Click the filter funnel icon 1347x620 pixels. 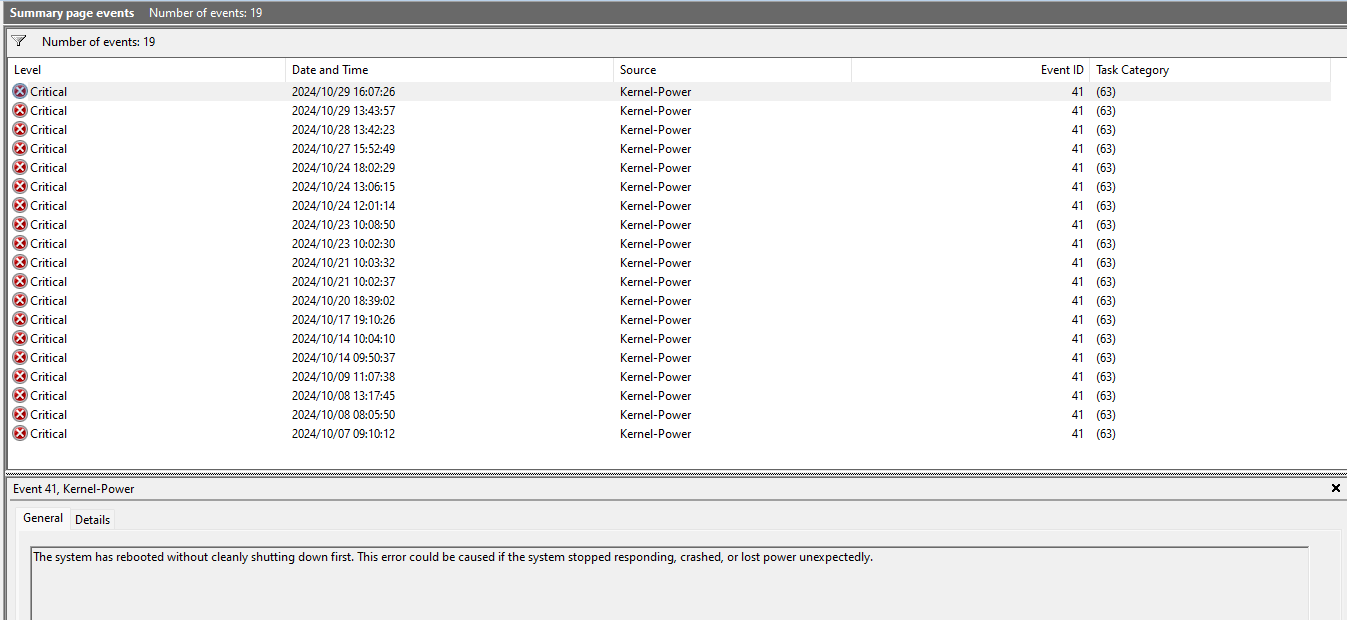click(18, 41)
